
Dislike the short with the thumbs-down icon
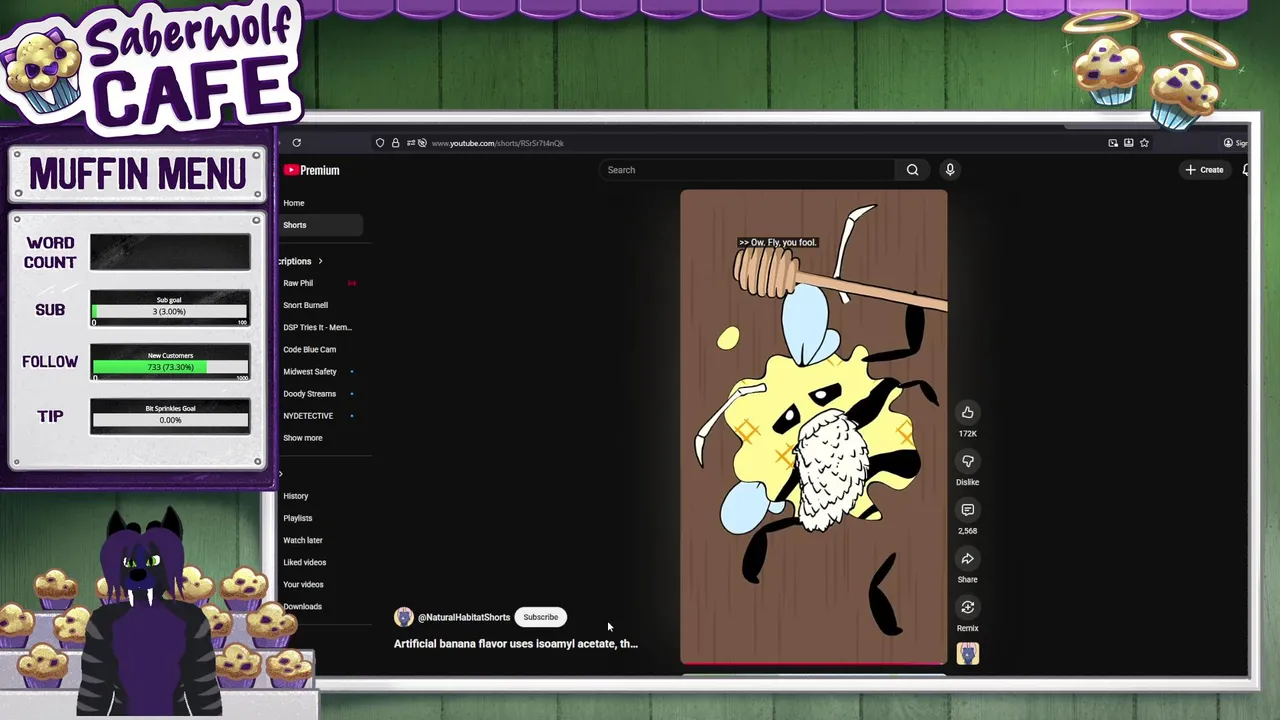pyautogui.click(x=967, y=461)
